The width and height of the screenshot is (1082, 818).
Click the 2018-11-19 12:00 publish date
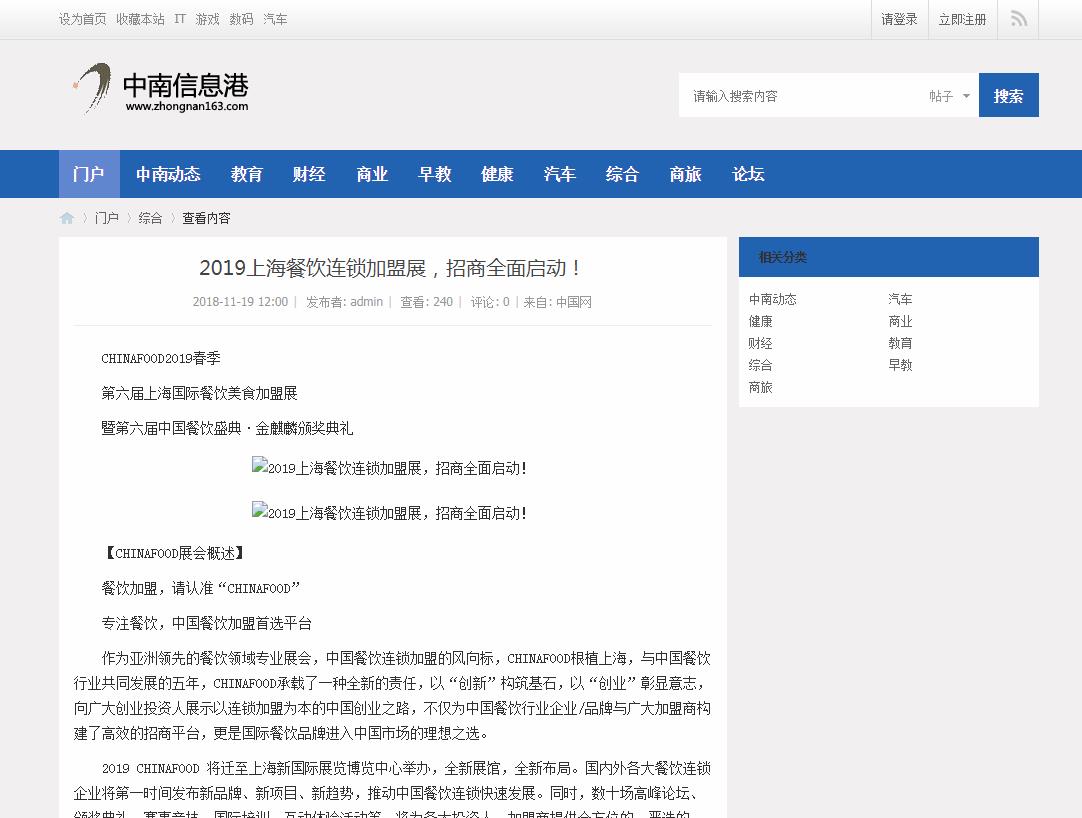(240, 302)
